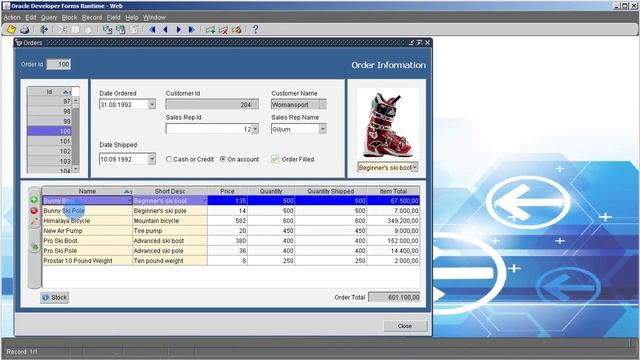
Task: Click the Cut toolbar icon
Action: click(x=62, y=29)
